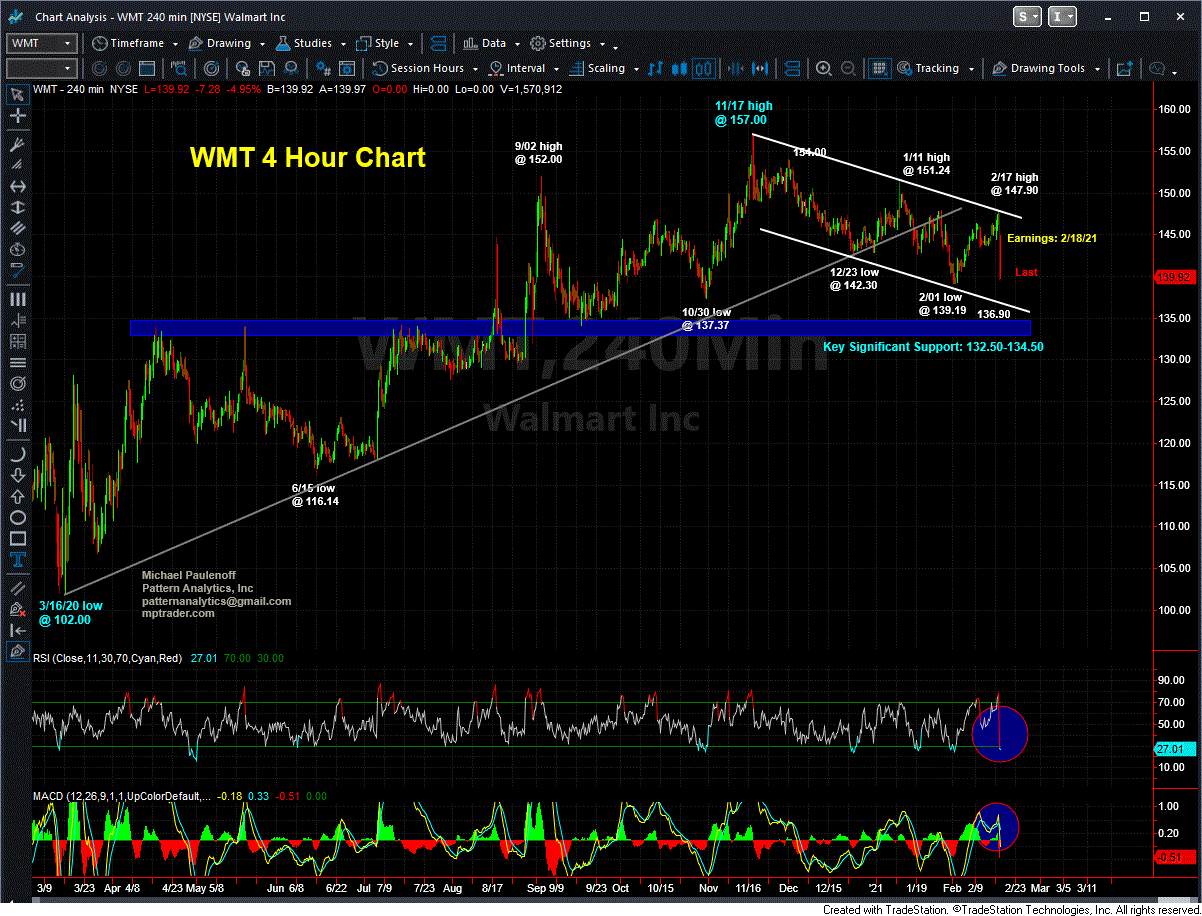The image size is (1202, 916).
Task: Click the WMT 4 Hour Chart yellow title text
Action: click(308, 158)
